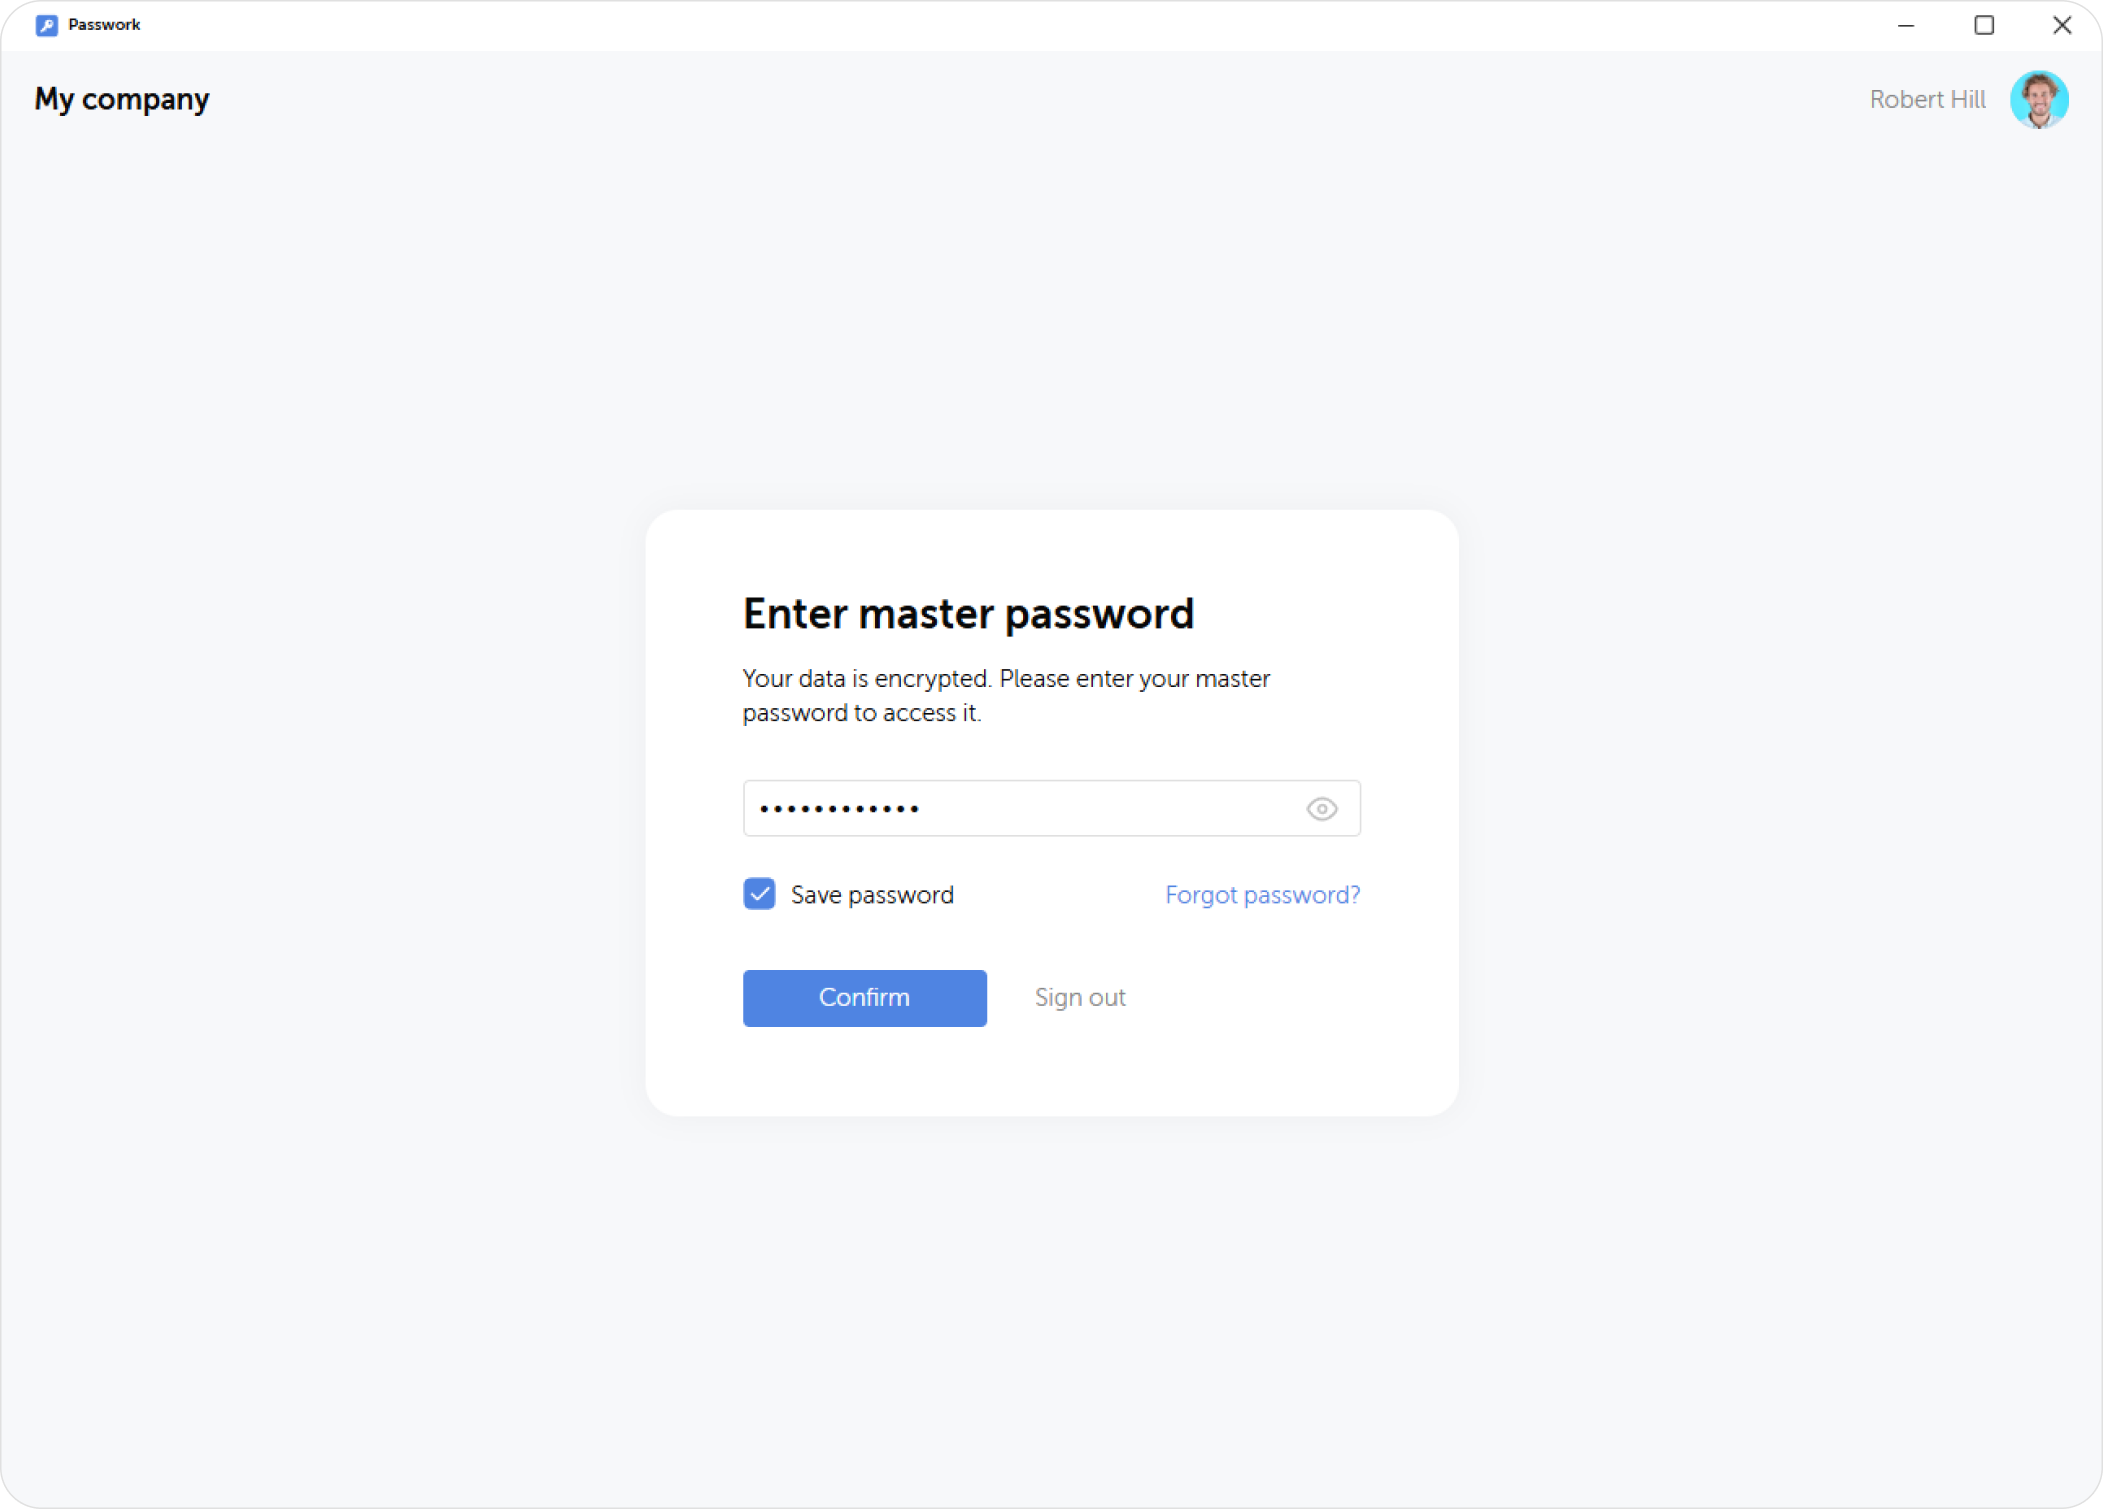Click the Robert Hill username text
This screenshot has width=2103, height=1509.
(x=1926, y=99)
